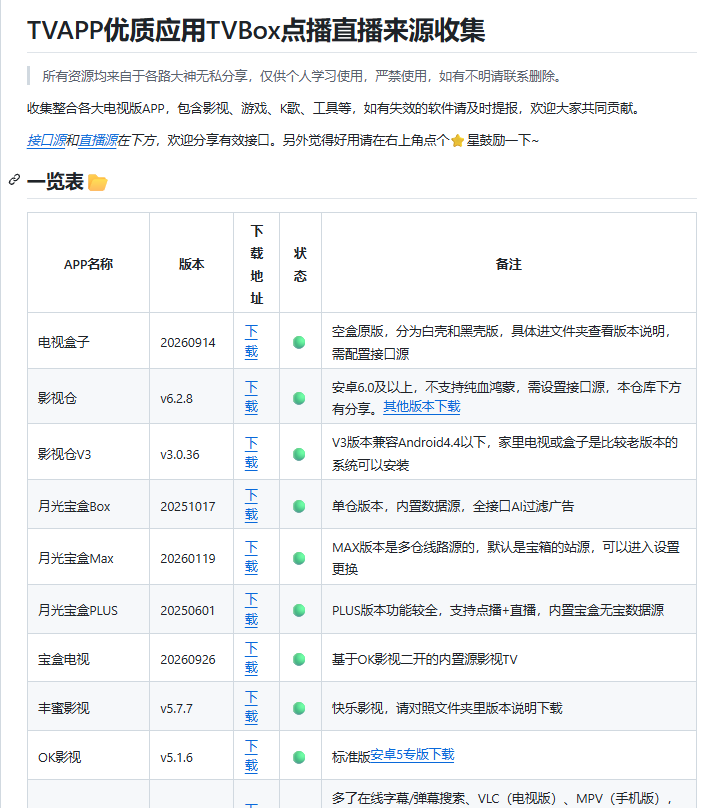Click the 下载 link for 电视盒子
Screen dimensions: 713x808
click(251, 342)
